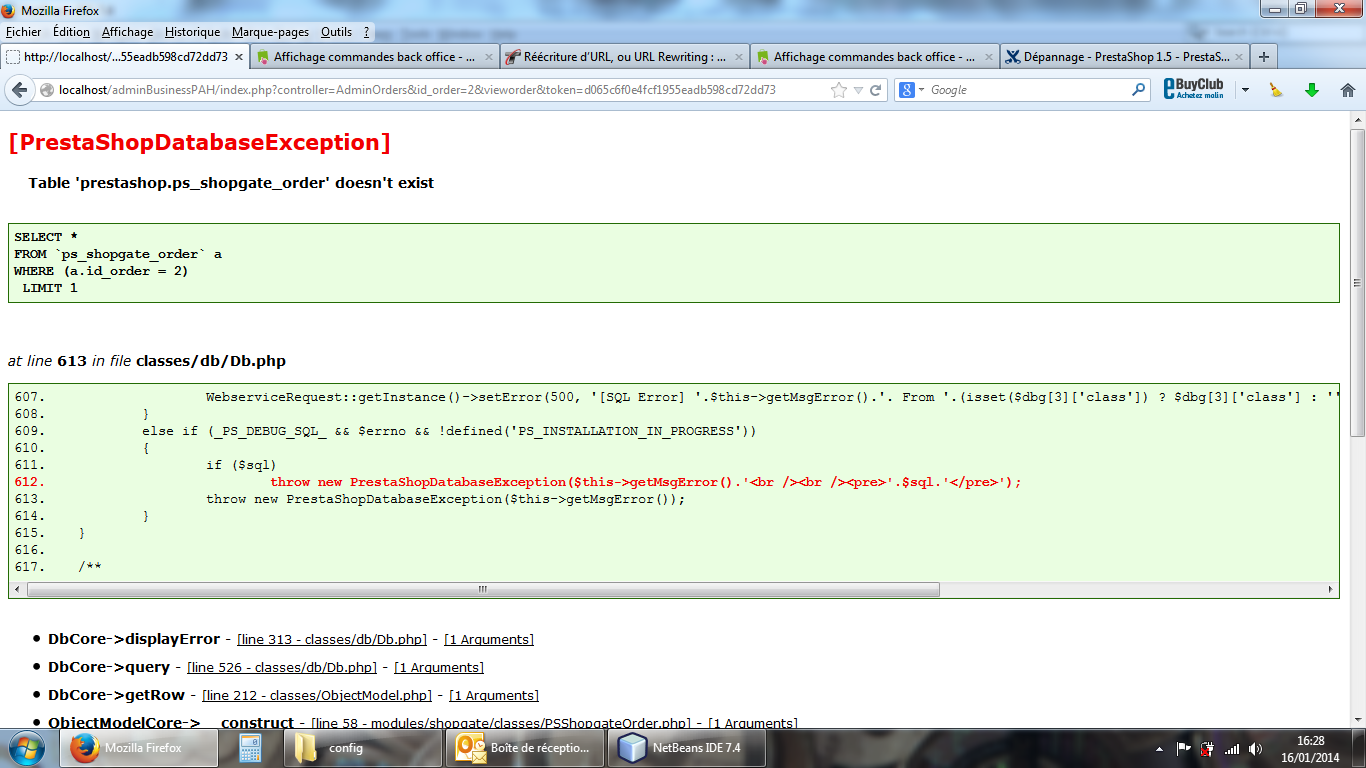Click the network signal tray icon
This screenshot has height=768, width=1366.
1232,748
